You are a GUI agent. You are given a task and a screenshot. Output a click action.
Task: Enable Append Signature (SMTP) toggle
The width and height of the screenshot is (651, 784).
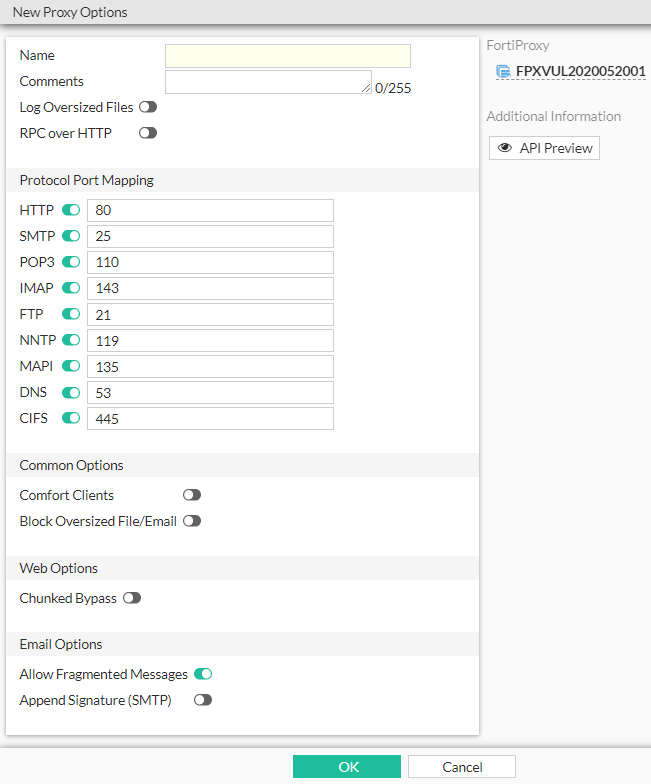coord(203,701)
